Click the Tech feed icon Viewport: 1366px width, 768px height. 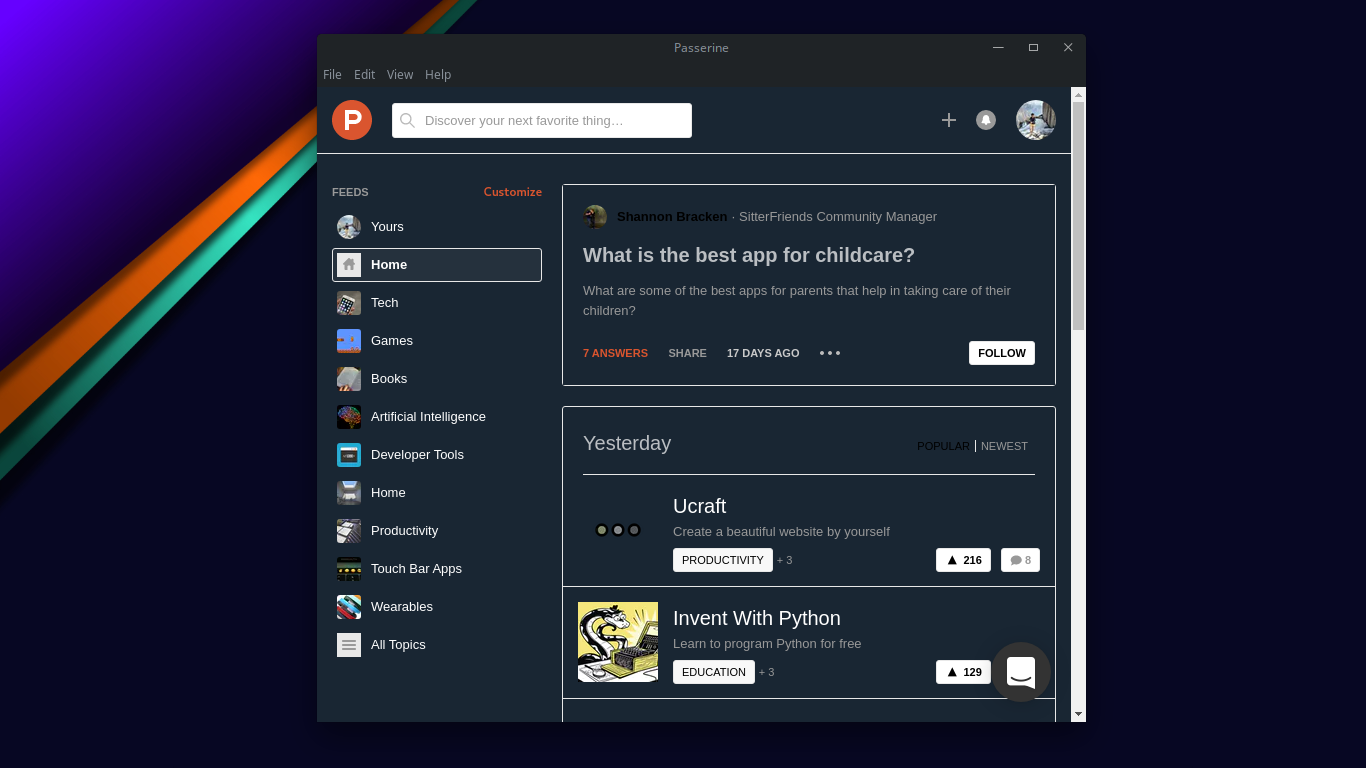tap(349, 303)
